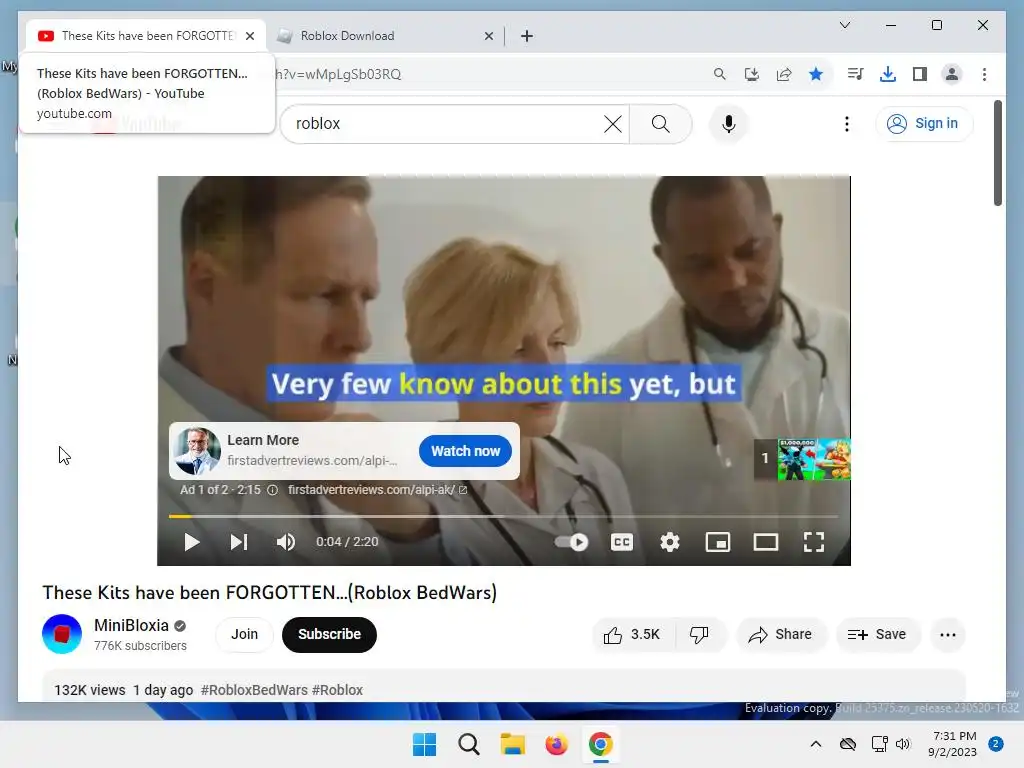1024x768 pixels.
Task: Mute the video volume
Action: pyautogui.click(x=285, y=542)
